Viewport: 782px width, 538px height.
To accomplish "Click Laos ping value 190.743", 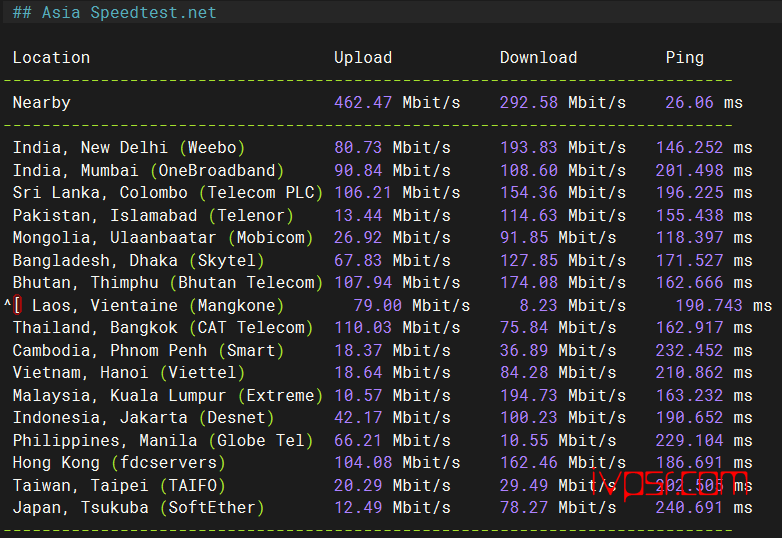I will click(x=709, y=305).
